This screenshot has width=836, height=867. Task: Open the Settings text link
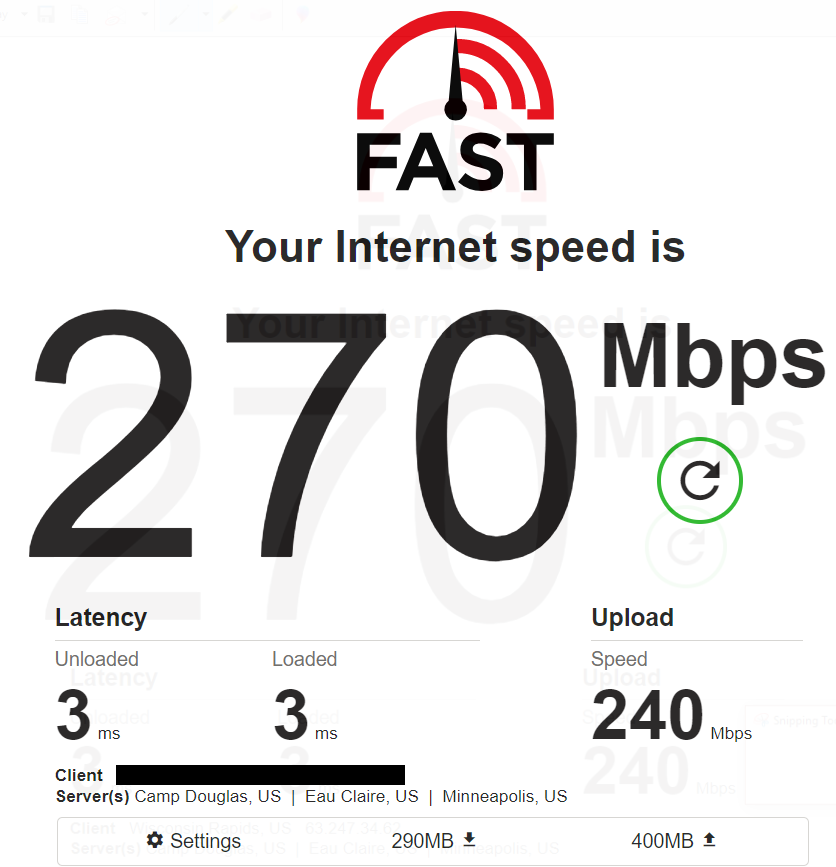205,840
